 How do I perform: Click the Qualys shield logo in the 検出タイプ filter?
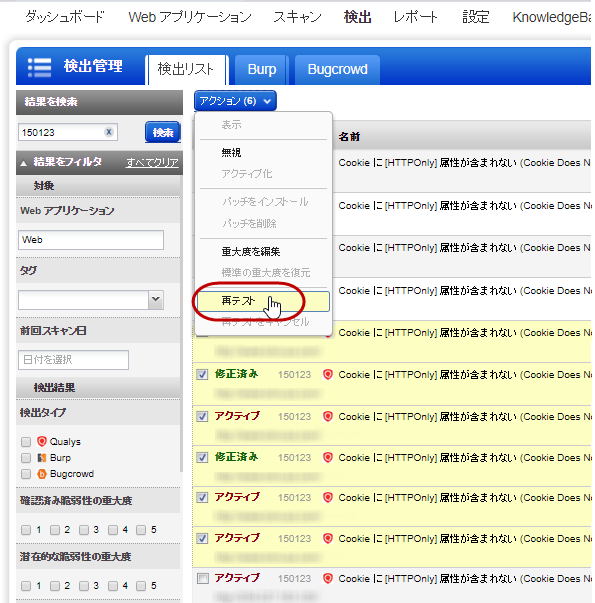tap(42, 441)
